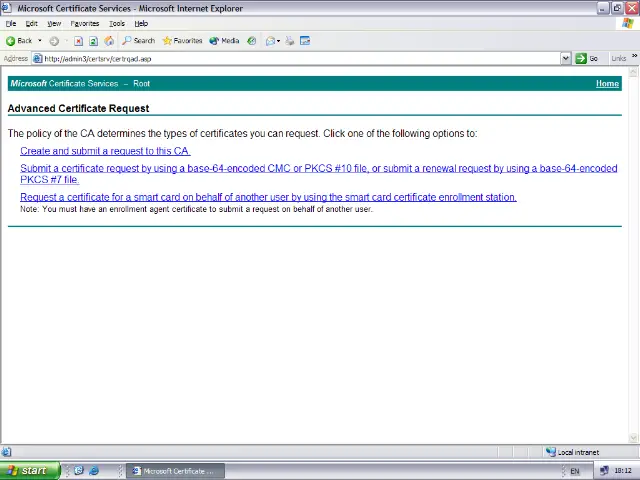Go to the Home page house icon

[x=109, y=41]
